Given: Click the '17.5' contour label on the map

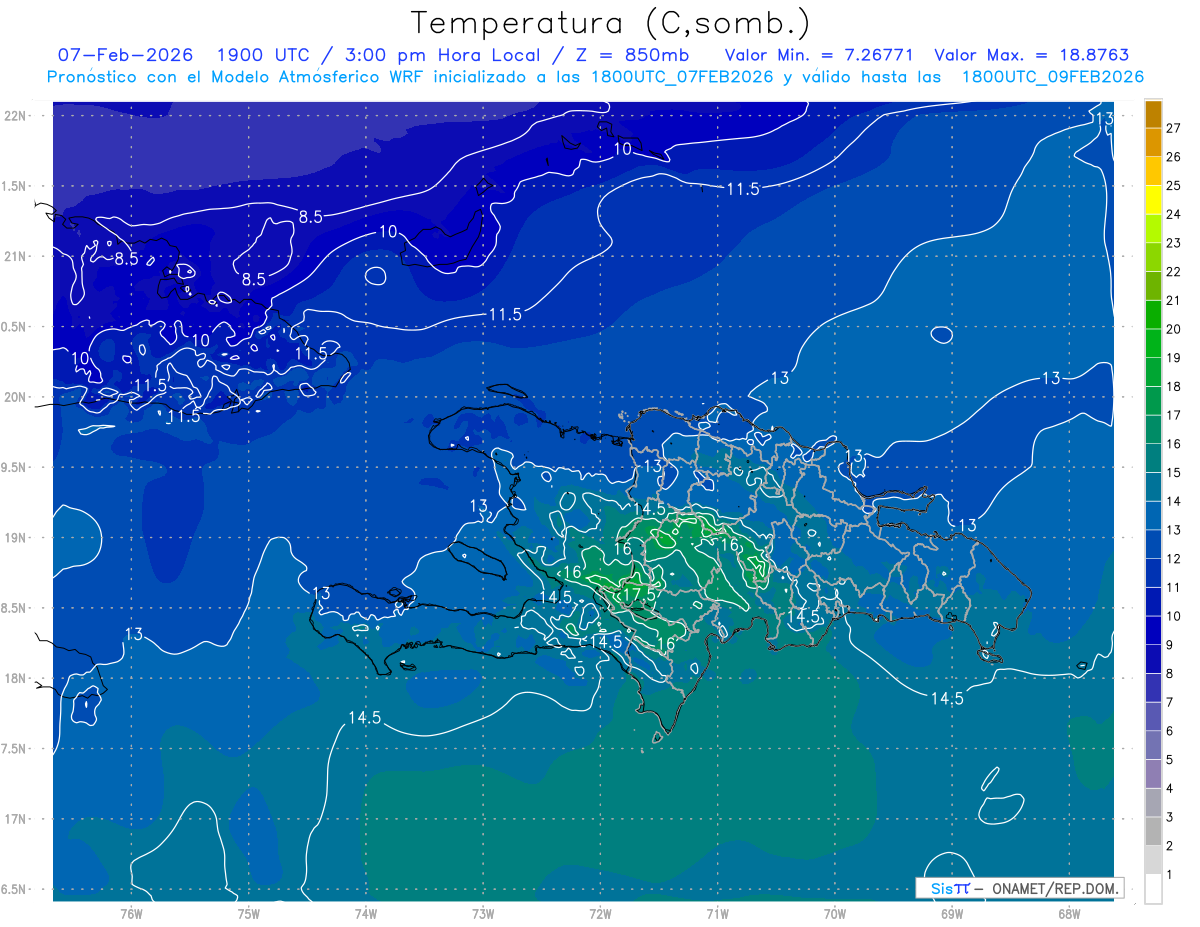Looking at the screenshot, I should 638,594.
